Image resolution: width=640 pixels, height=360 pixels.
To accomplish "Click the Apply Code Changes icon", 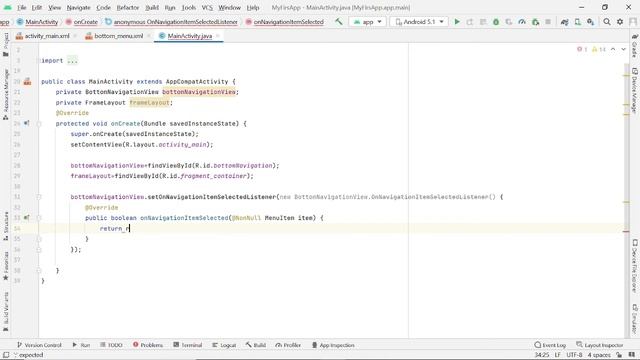I will tap(483, 22).
